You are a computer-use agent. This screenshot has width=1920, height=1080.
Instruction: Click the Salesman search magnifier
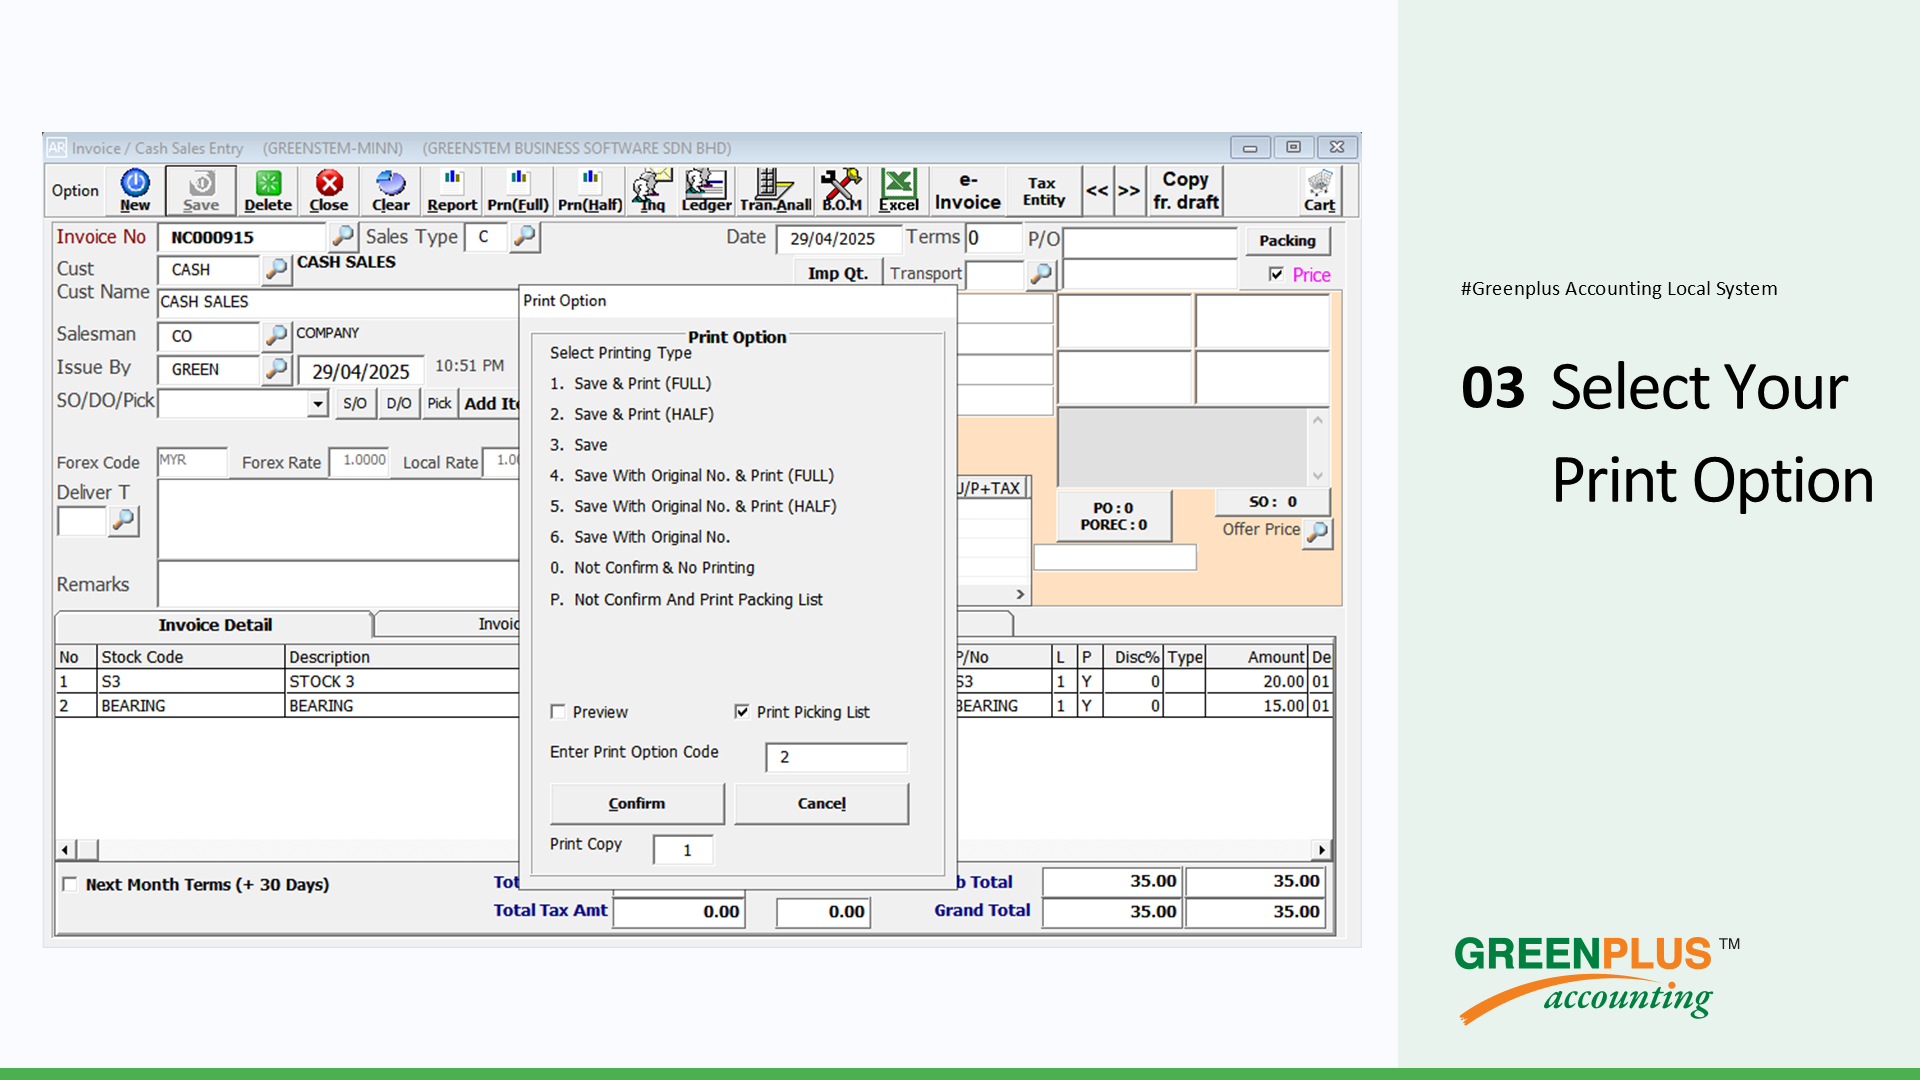click(276, 335)
